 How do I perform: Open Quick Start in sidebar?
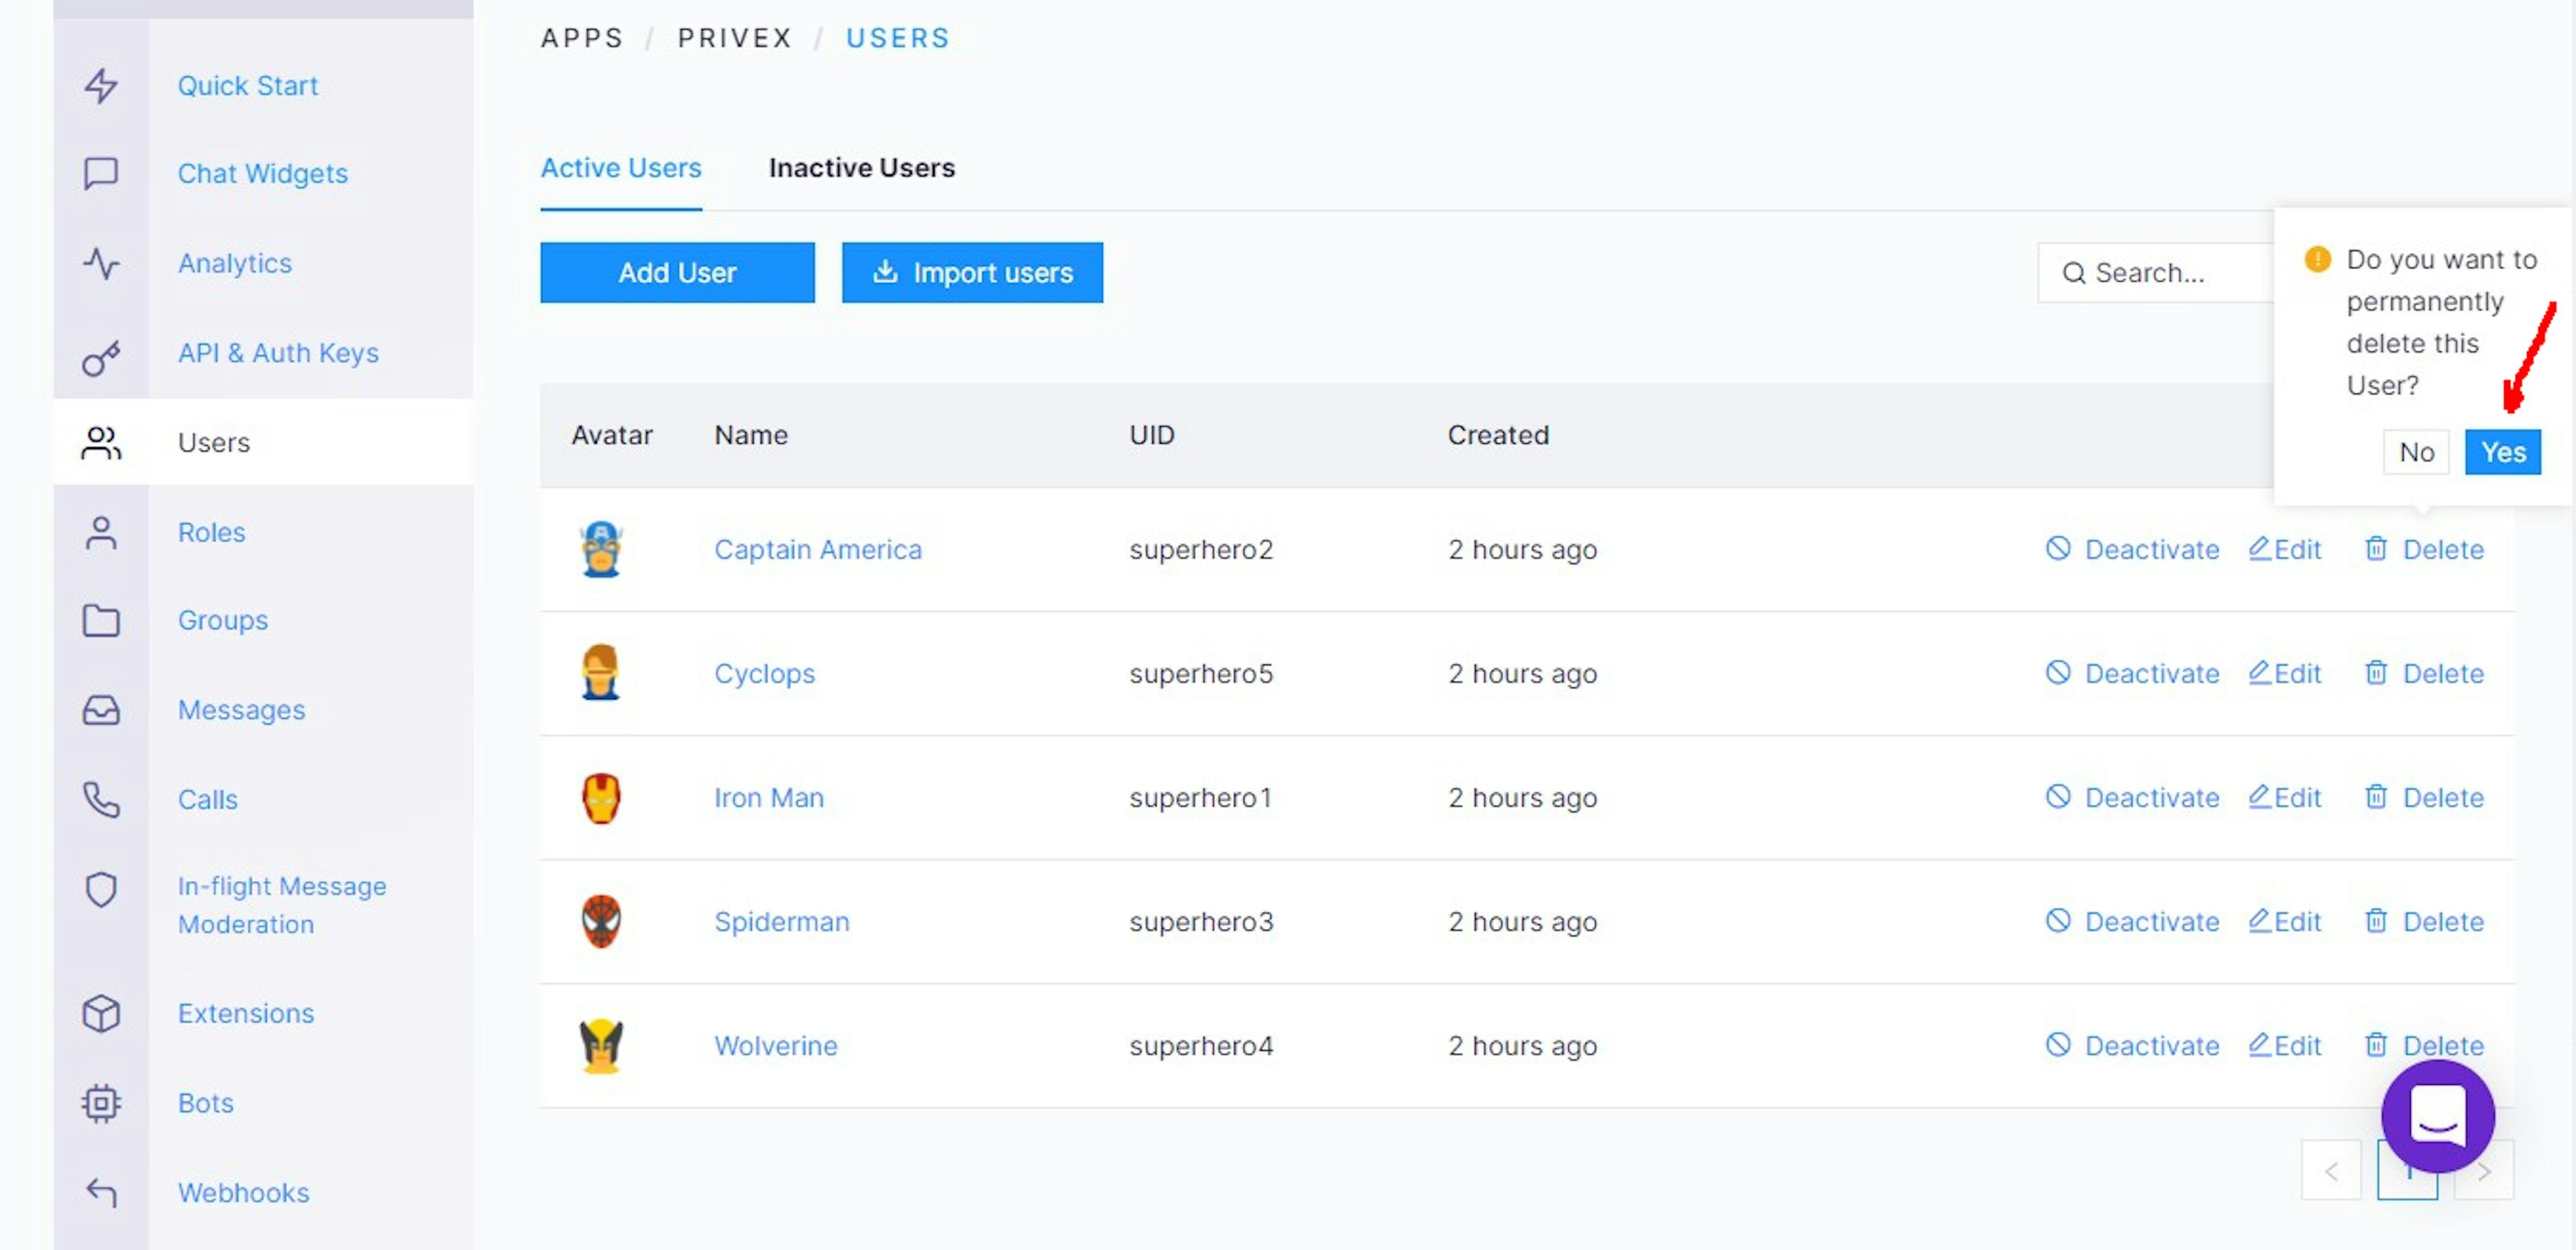click(248, 86)
